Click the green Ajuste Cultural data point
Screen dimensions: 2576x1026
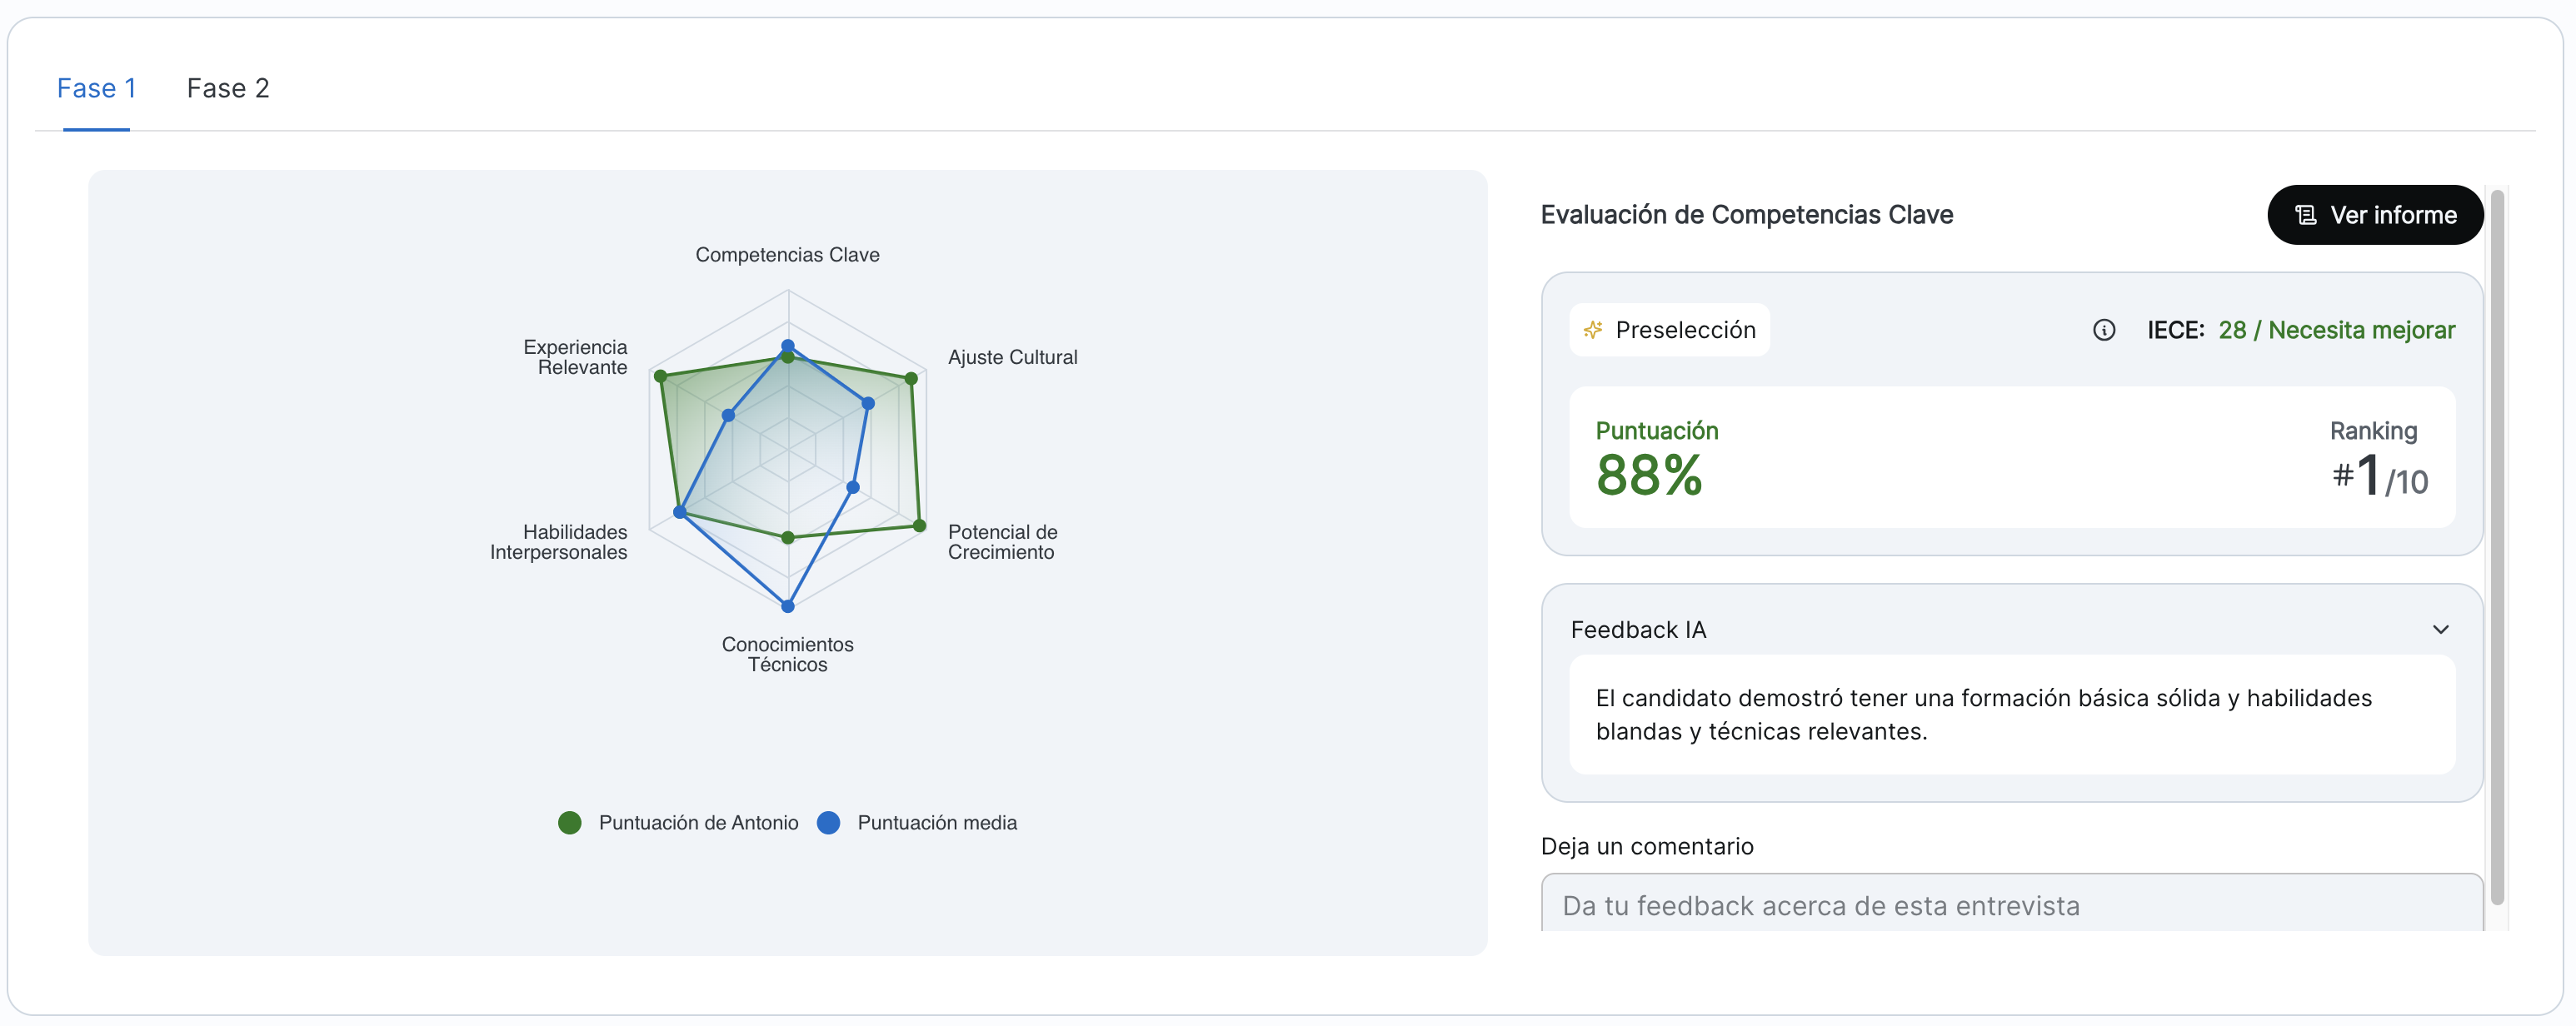[x=911, y=378]
